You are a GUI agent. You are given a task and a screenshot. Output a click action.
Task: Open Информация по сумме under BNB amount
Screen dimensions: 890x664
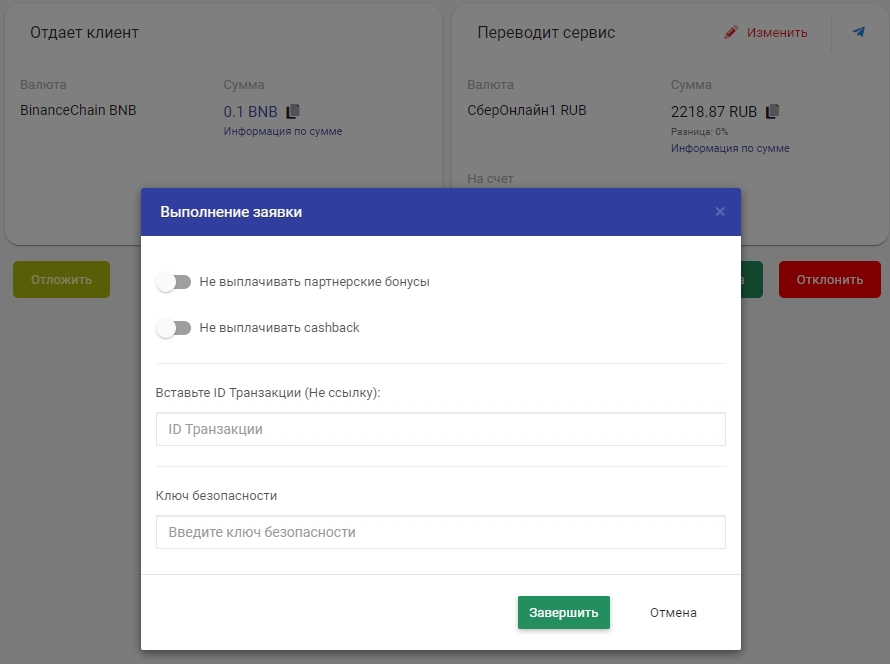283,131
